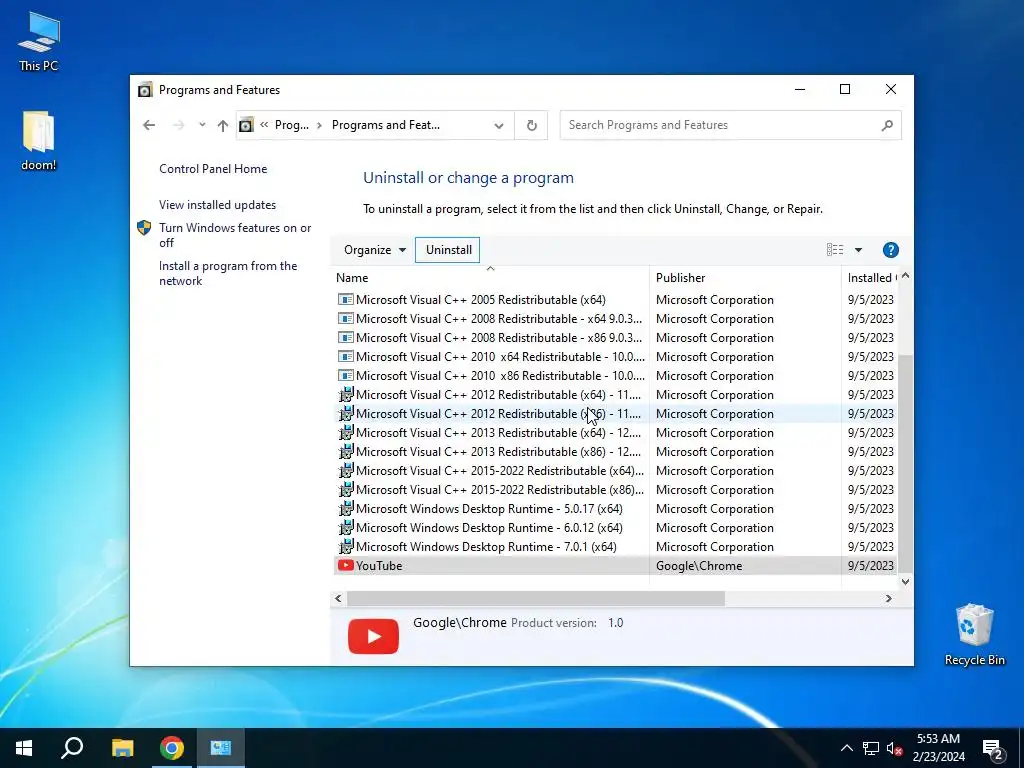Expand the address bar history dropdown

click(499, 125)
